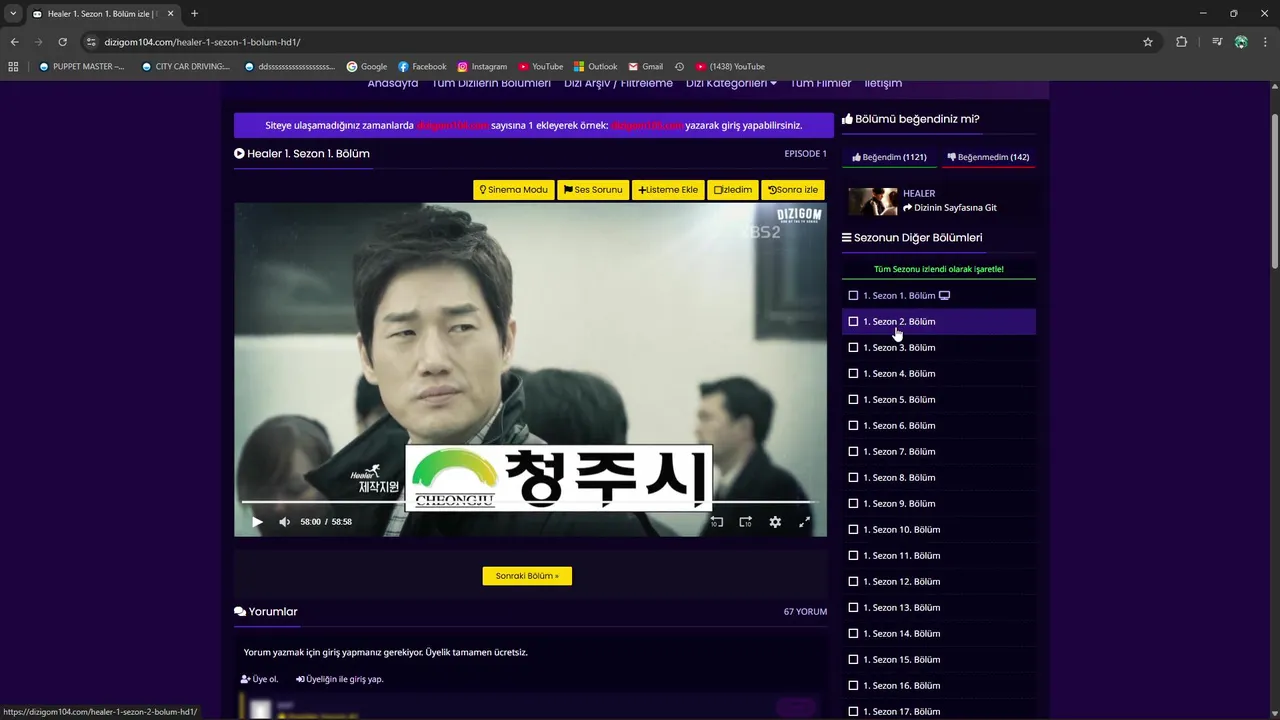Image resolution: width=1280 pixels, height=720 pixels.
Task: Open the Tüm Filmler menu item
Action: pyautogui.click(x=821, y=84)
